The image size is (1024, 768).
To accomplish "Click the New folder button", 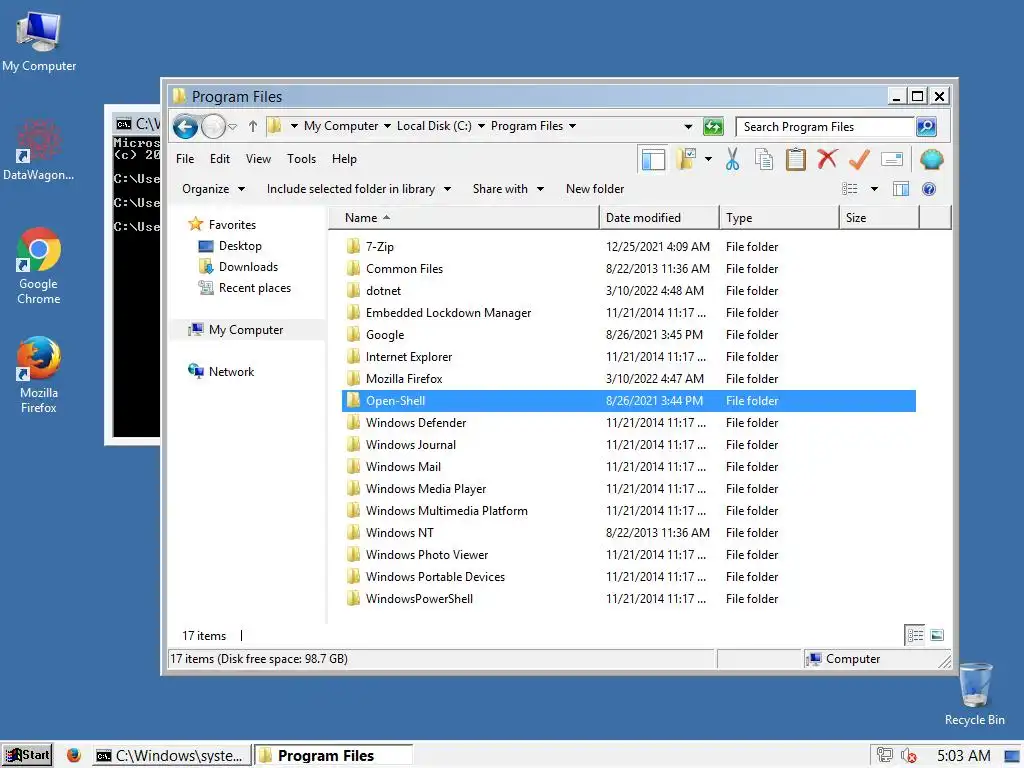I will pyautogui.click(x=595, y=189).
